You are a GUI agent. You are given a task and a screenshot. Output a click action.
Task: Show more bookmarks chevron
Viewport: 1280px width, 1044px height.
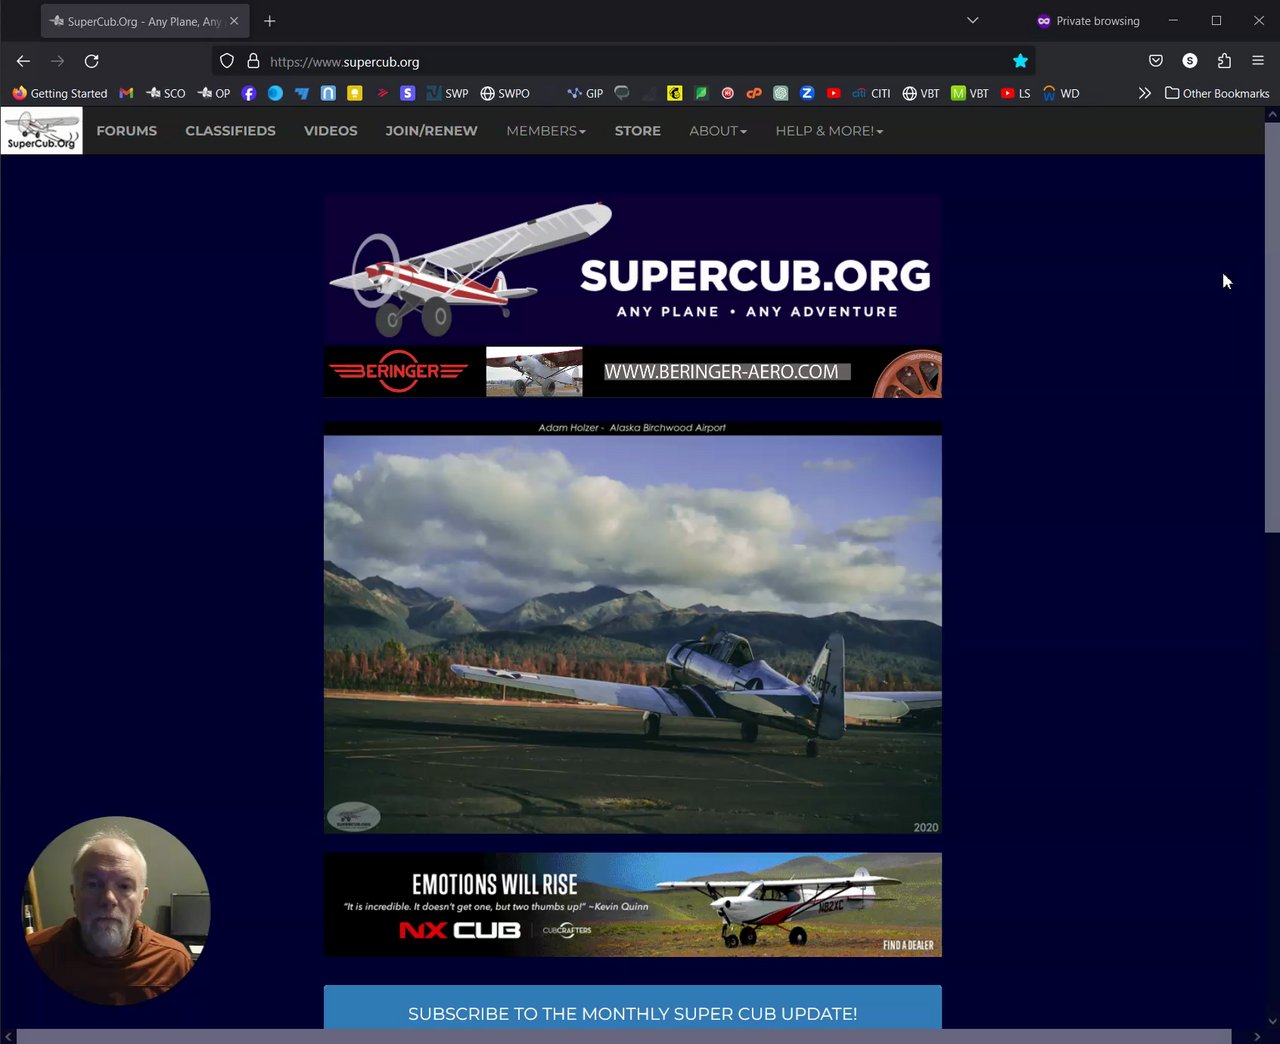click(1144, 93)
